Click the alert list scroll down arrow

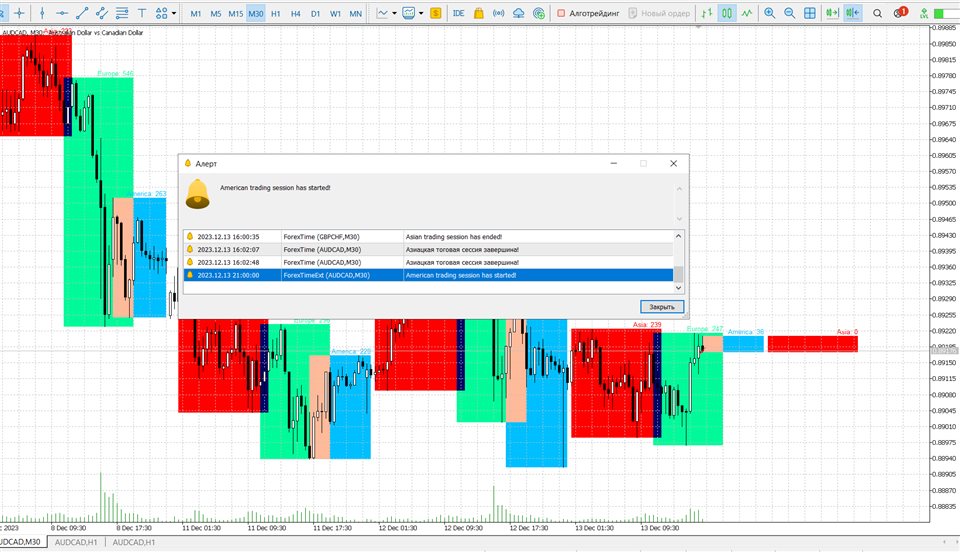tap(678, 288)
